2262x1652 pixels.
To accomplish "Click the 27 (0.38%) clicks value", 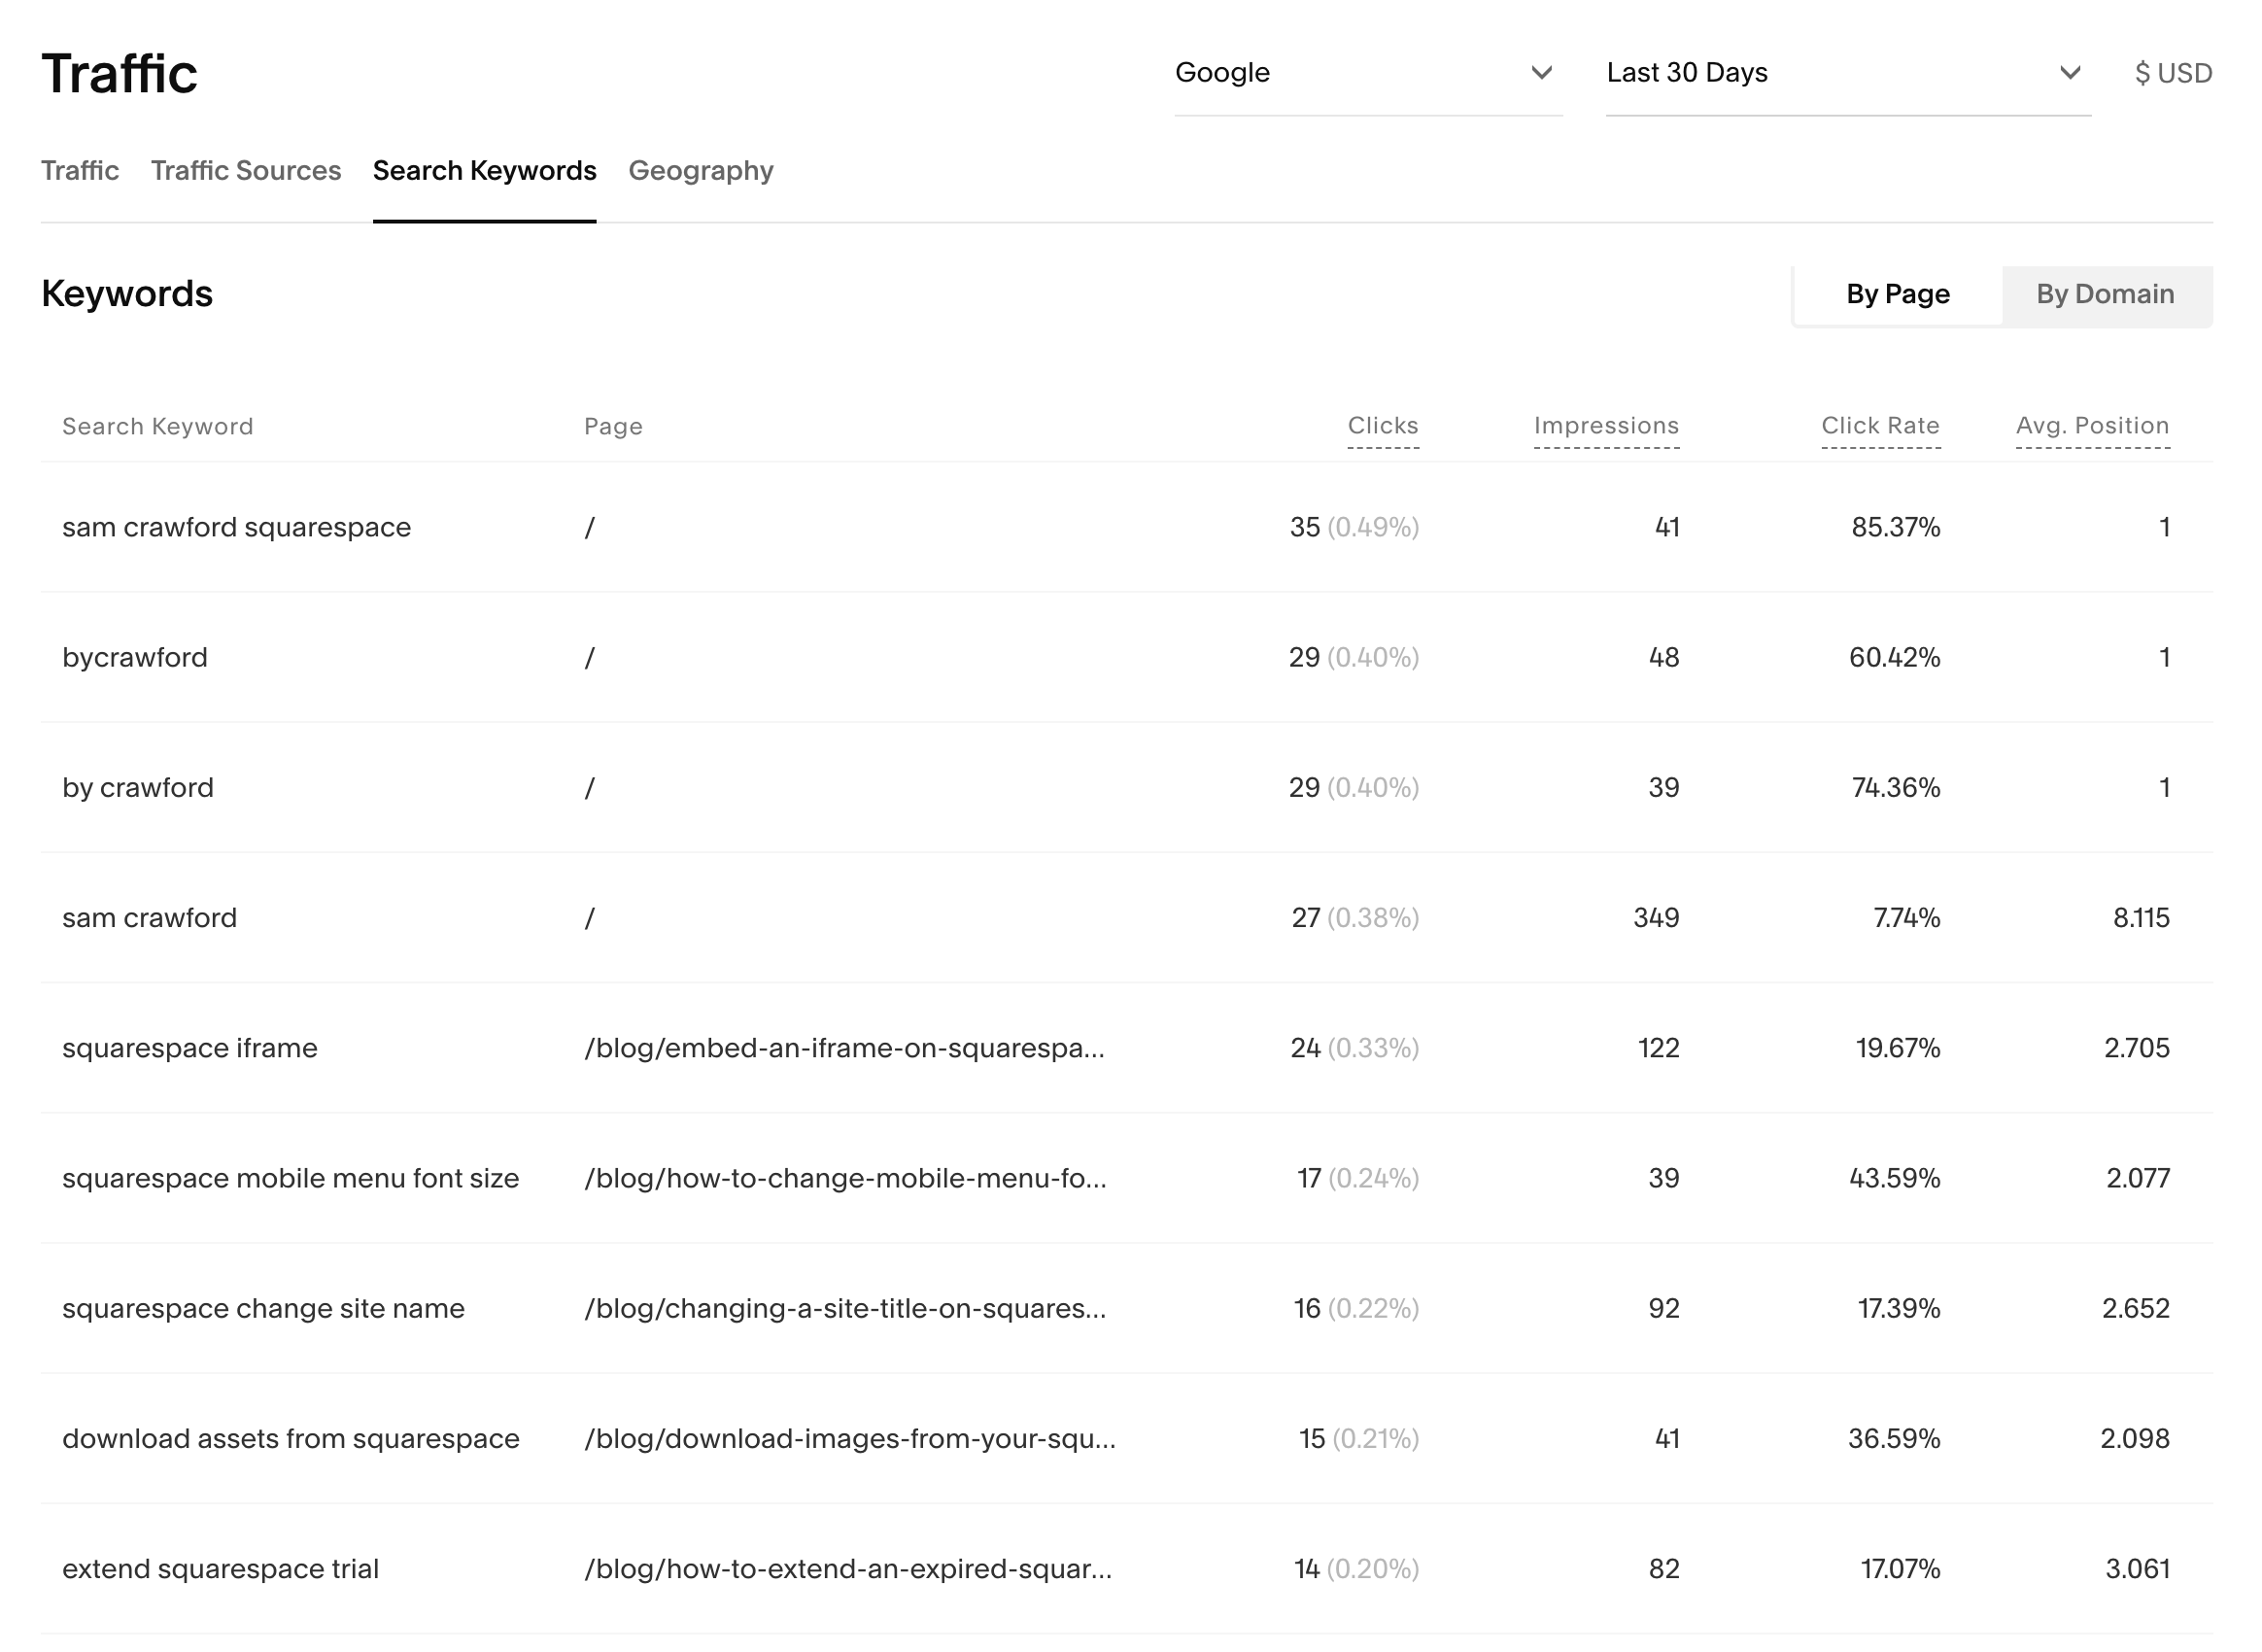I will pyautogui.click(x=1355, y=918).
